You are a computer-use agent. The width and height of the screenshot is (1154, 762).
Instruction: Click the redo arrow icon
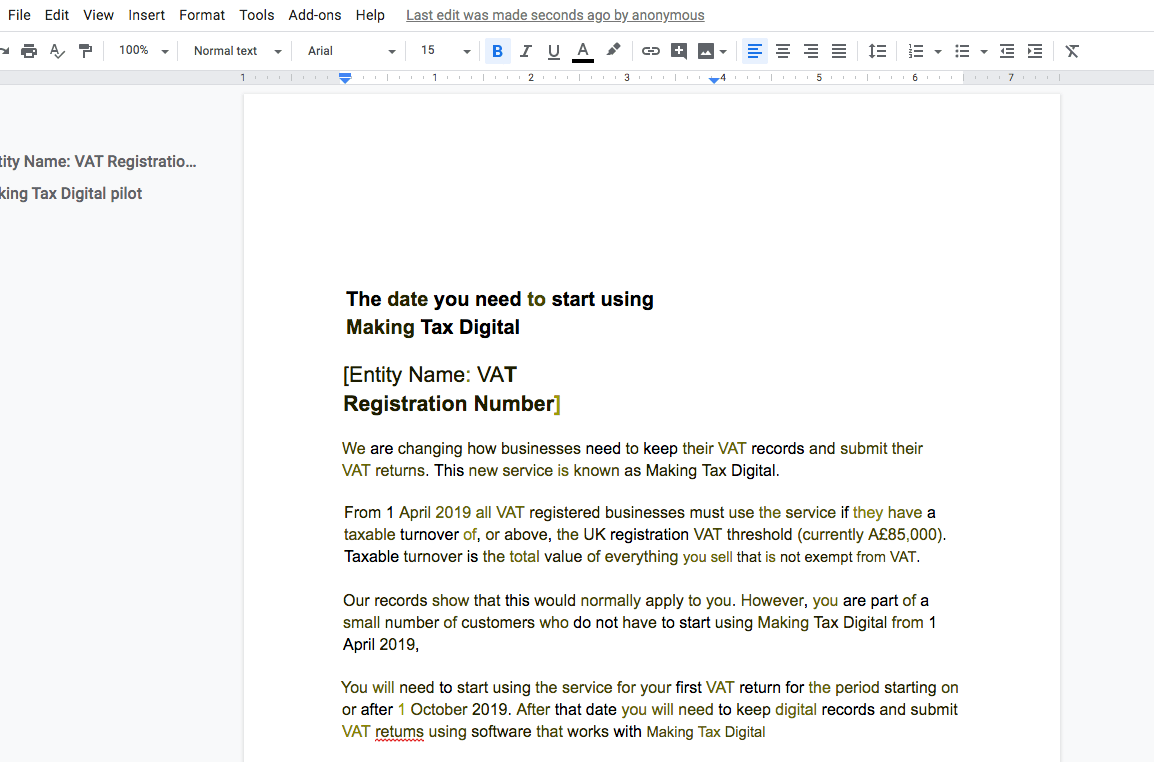pos(4,51)
